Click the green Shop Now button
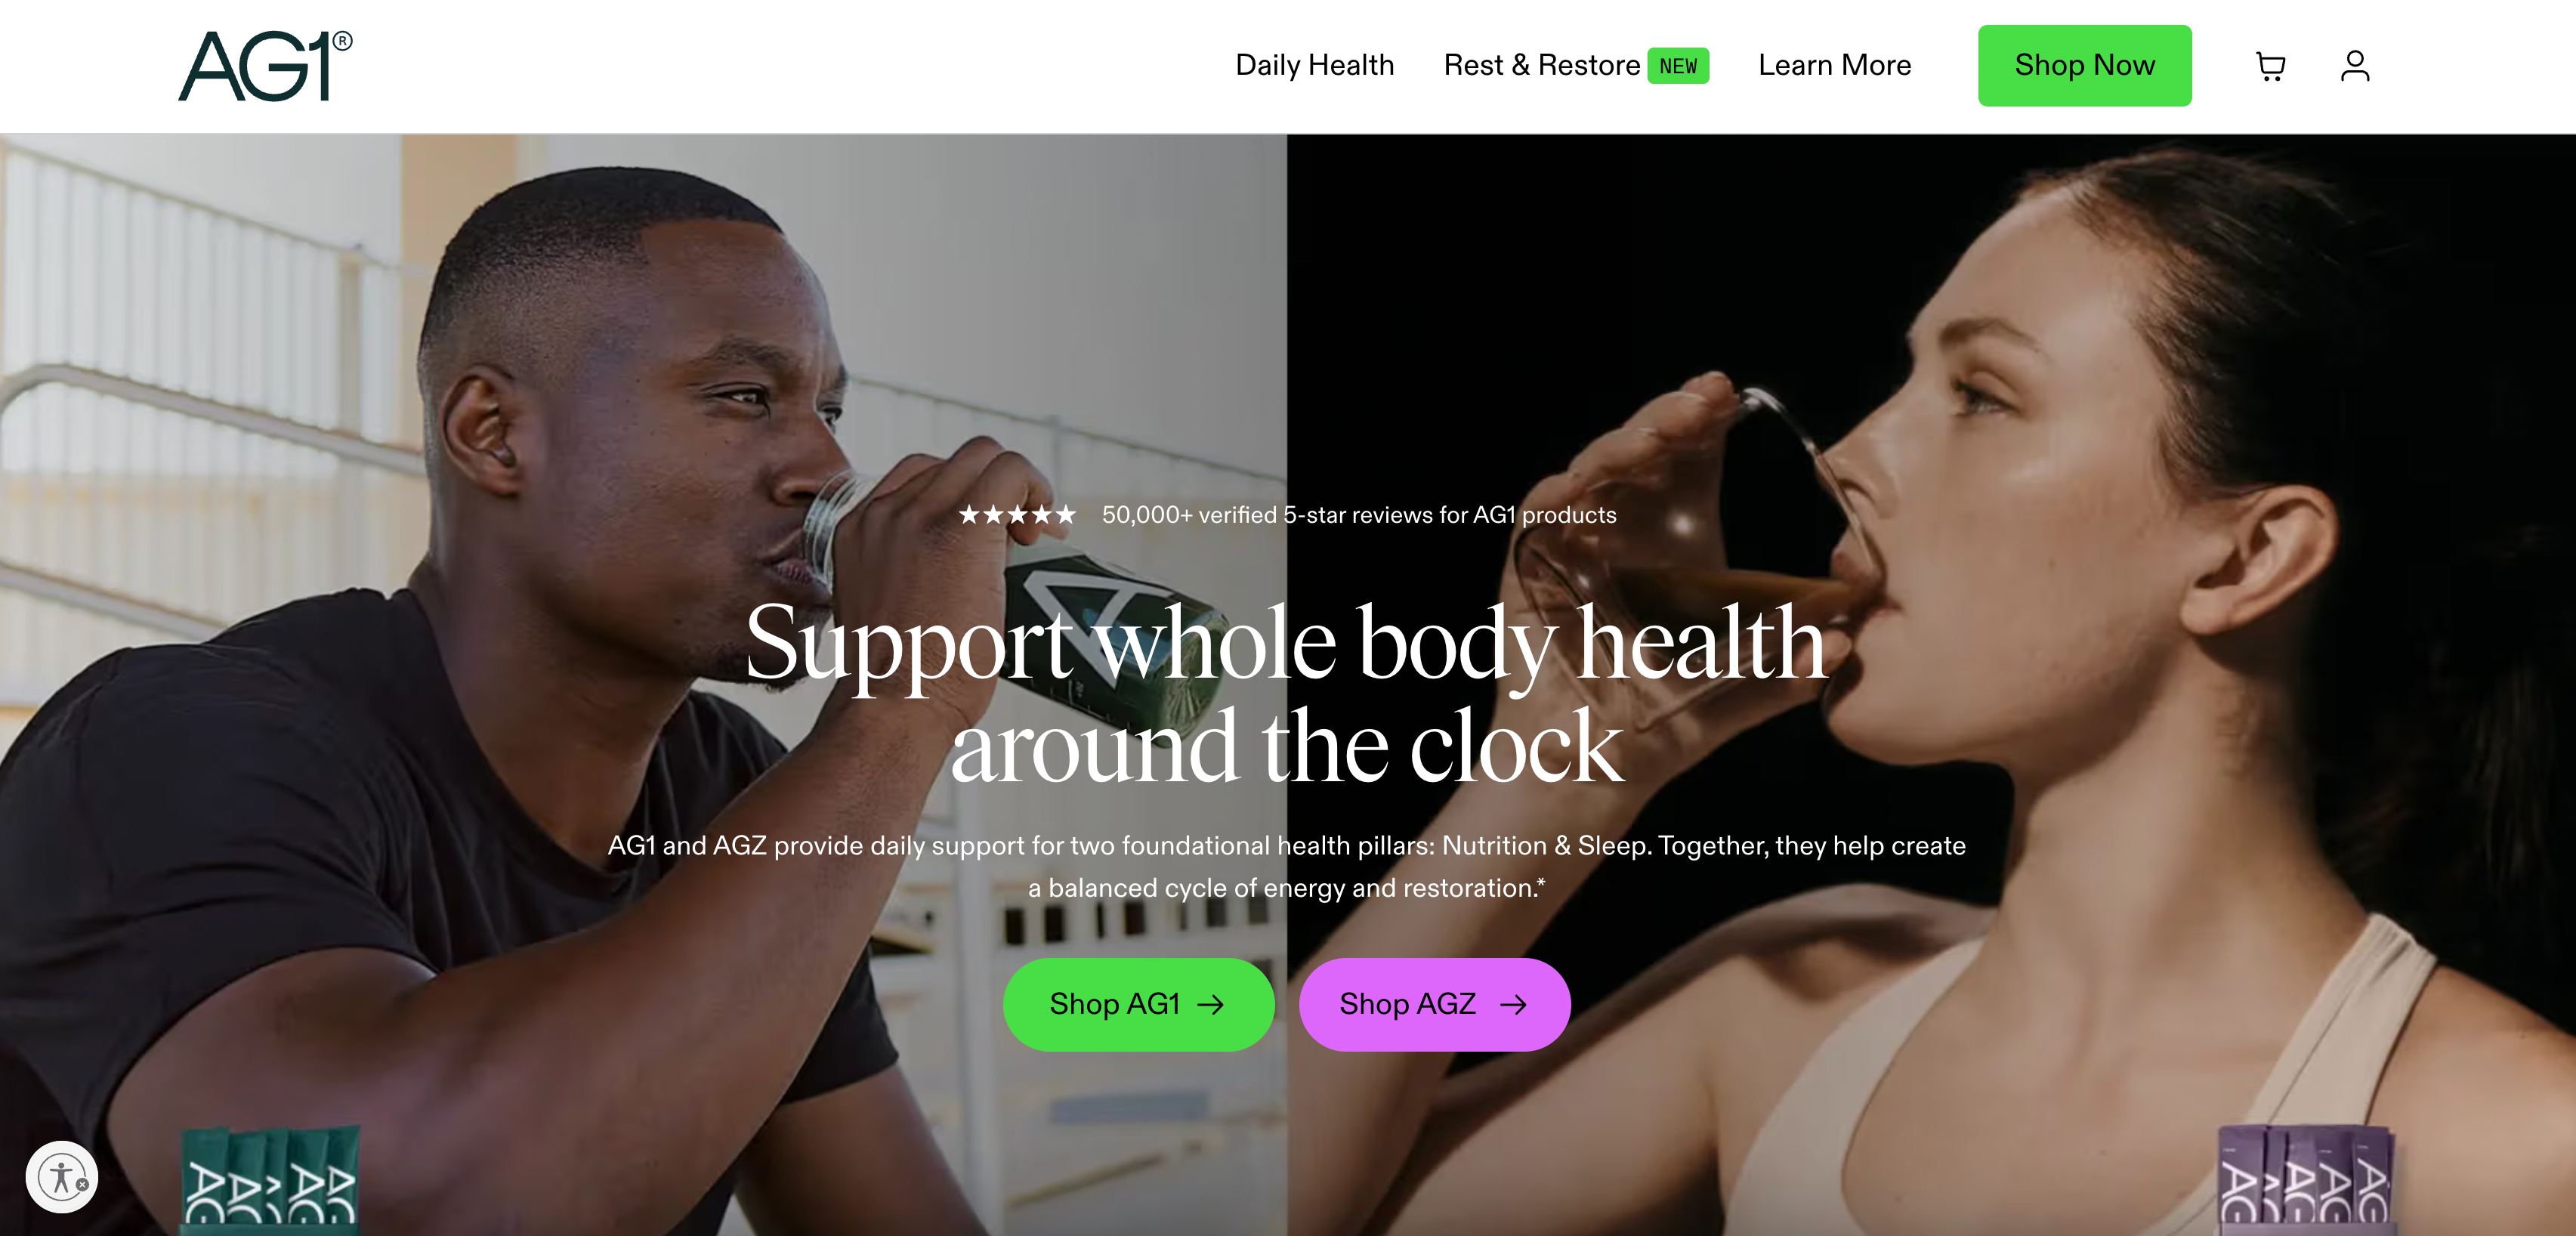 [x=2084, y=66]
